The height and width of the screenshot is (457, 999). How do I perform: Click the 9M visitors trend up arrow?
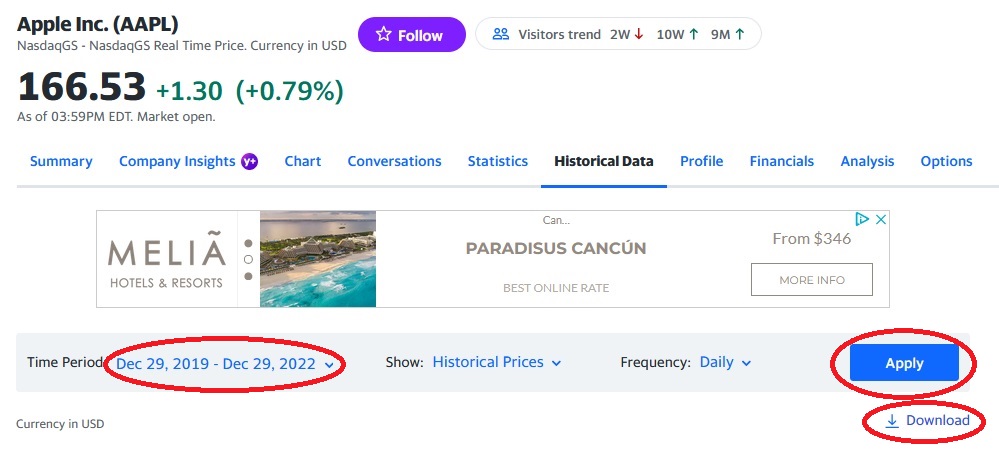[740, 34]
